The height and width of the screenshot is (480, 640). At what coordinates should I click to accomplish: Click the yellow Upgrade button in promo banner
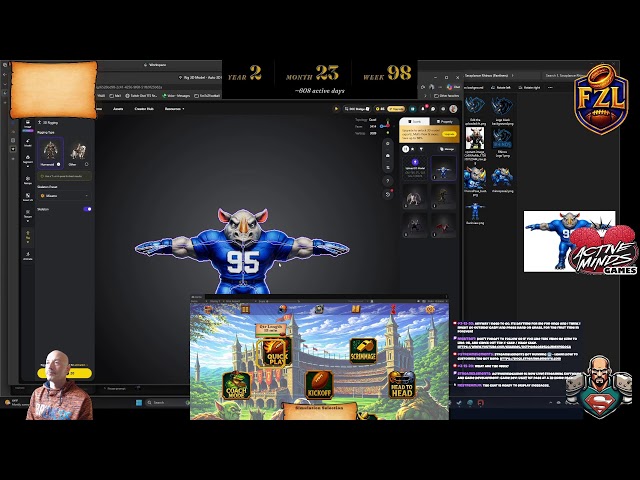coord(449,134)
